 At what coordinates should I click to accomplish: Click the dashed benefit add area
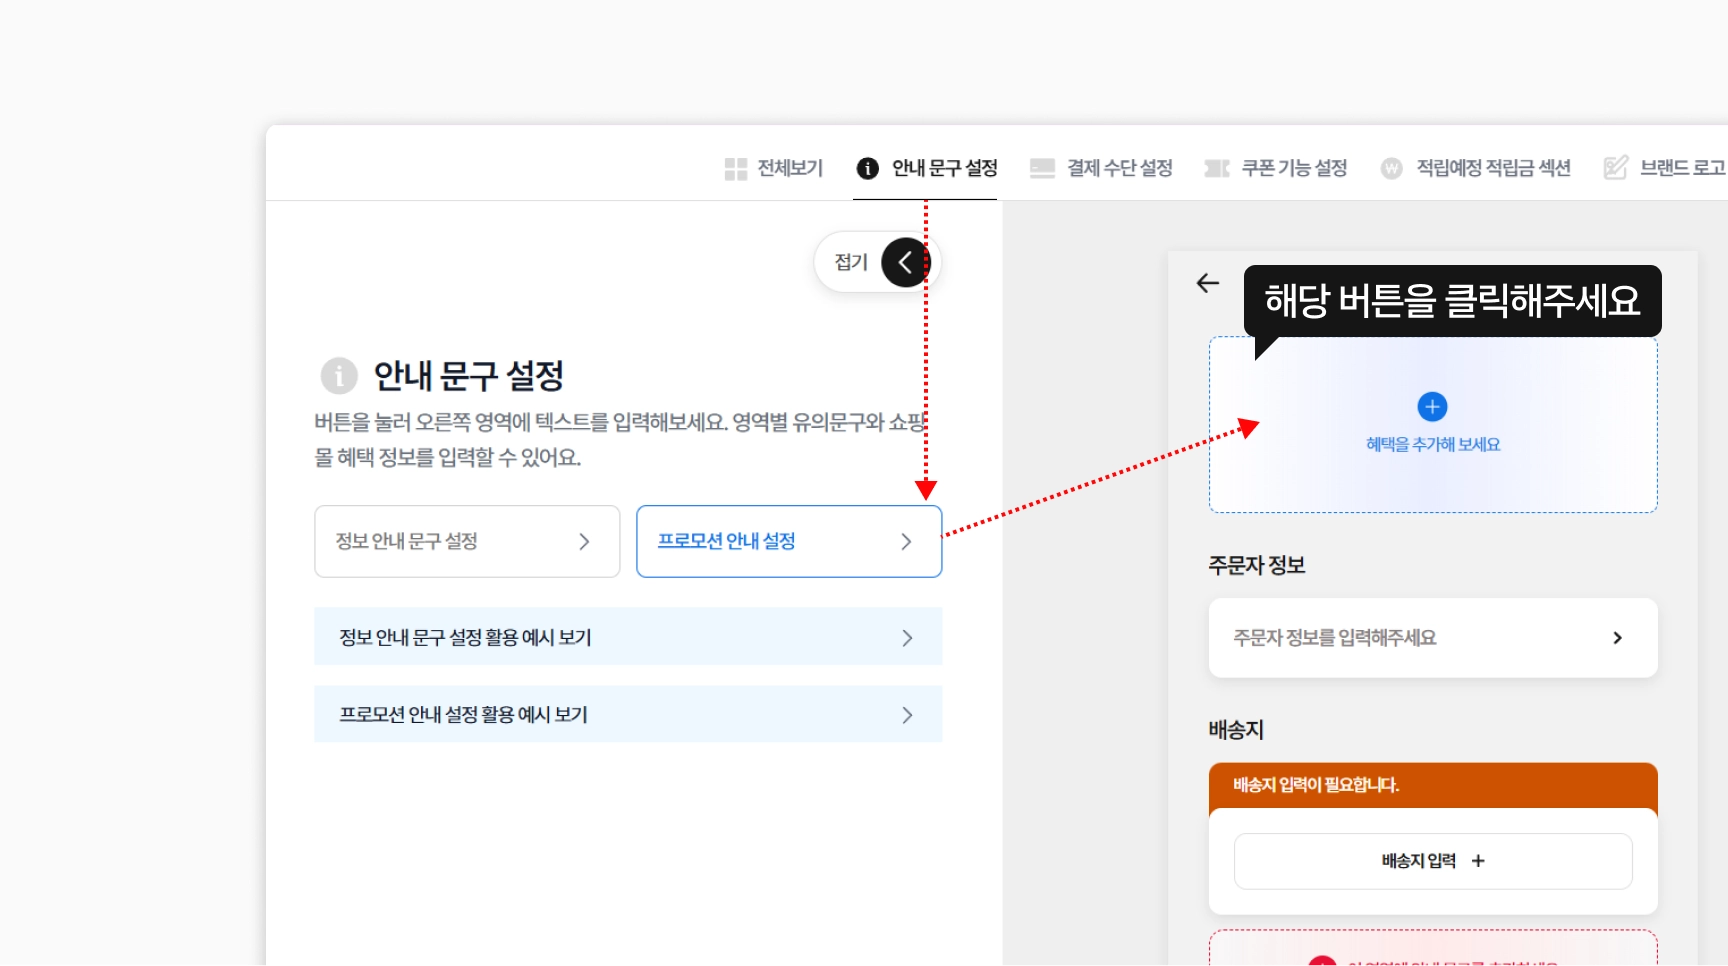1433,425
